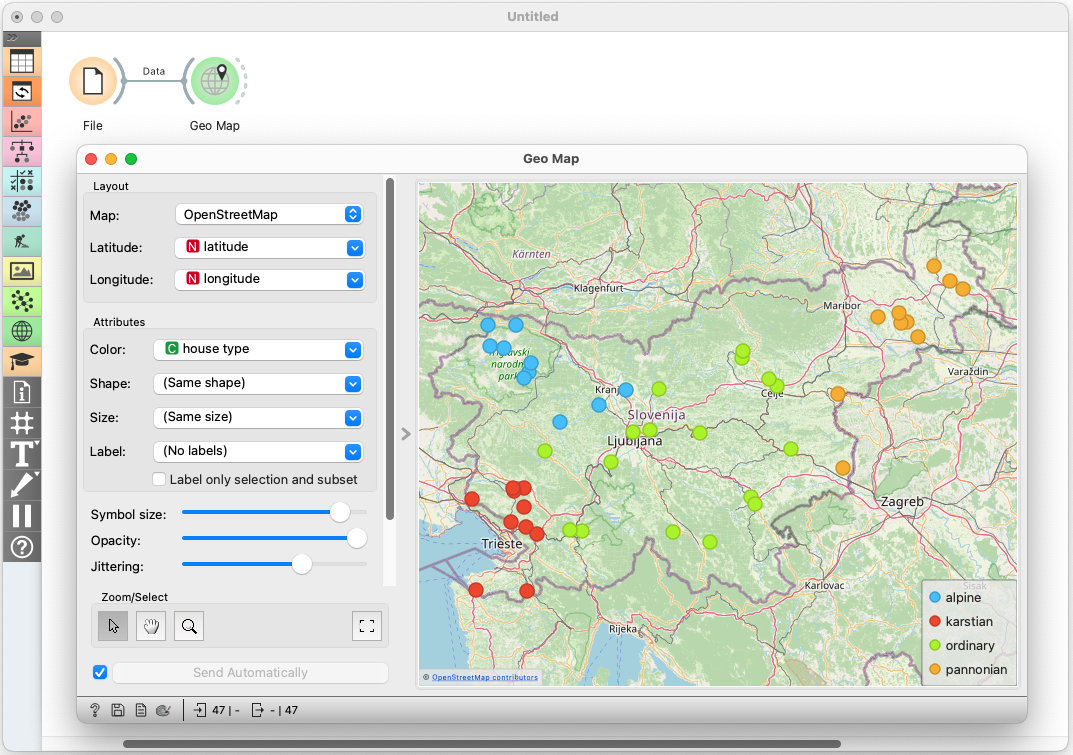Select the text annotation T tool
Screen dimensions: 1073x755
22,454
